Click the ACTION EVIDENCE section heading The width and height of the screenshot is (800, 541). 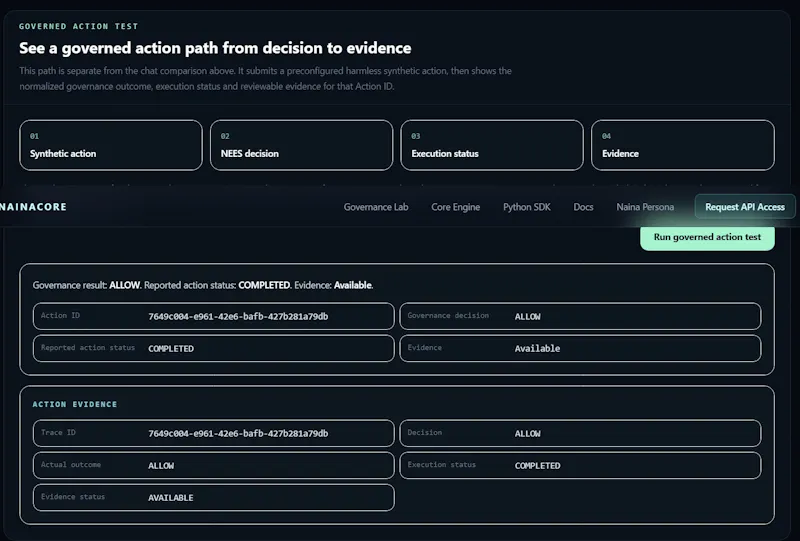[x=75, y=404]
